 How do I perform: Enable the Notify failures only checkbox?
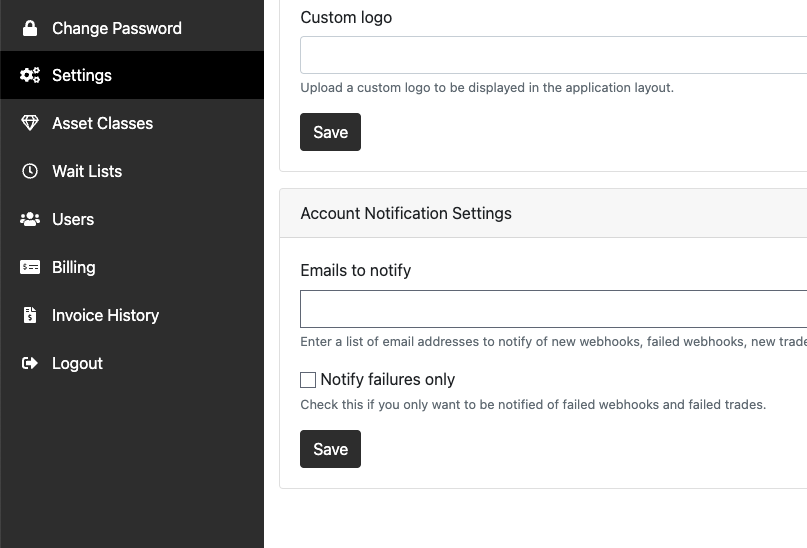coord(308,380)
